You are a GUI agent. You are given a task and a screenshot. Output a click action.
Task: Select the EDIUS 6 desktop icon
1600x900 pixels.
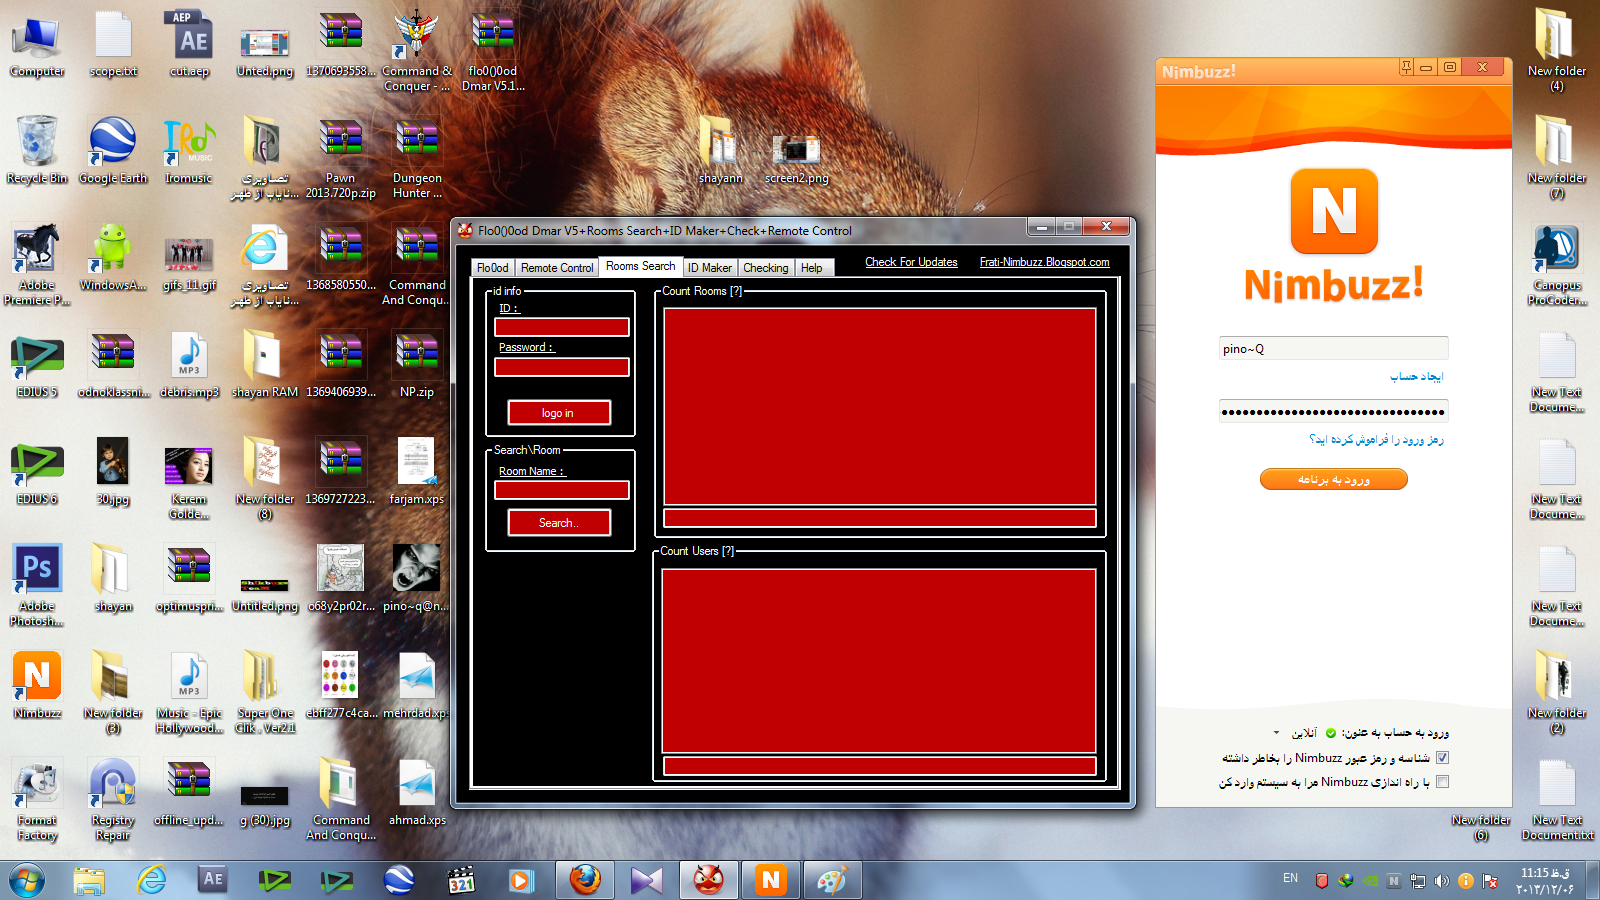point(37,473)
